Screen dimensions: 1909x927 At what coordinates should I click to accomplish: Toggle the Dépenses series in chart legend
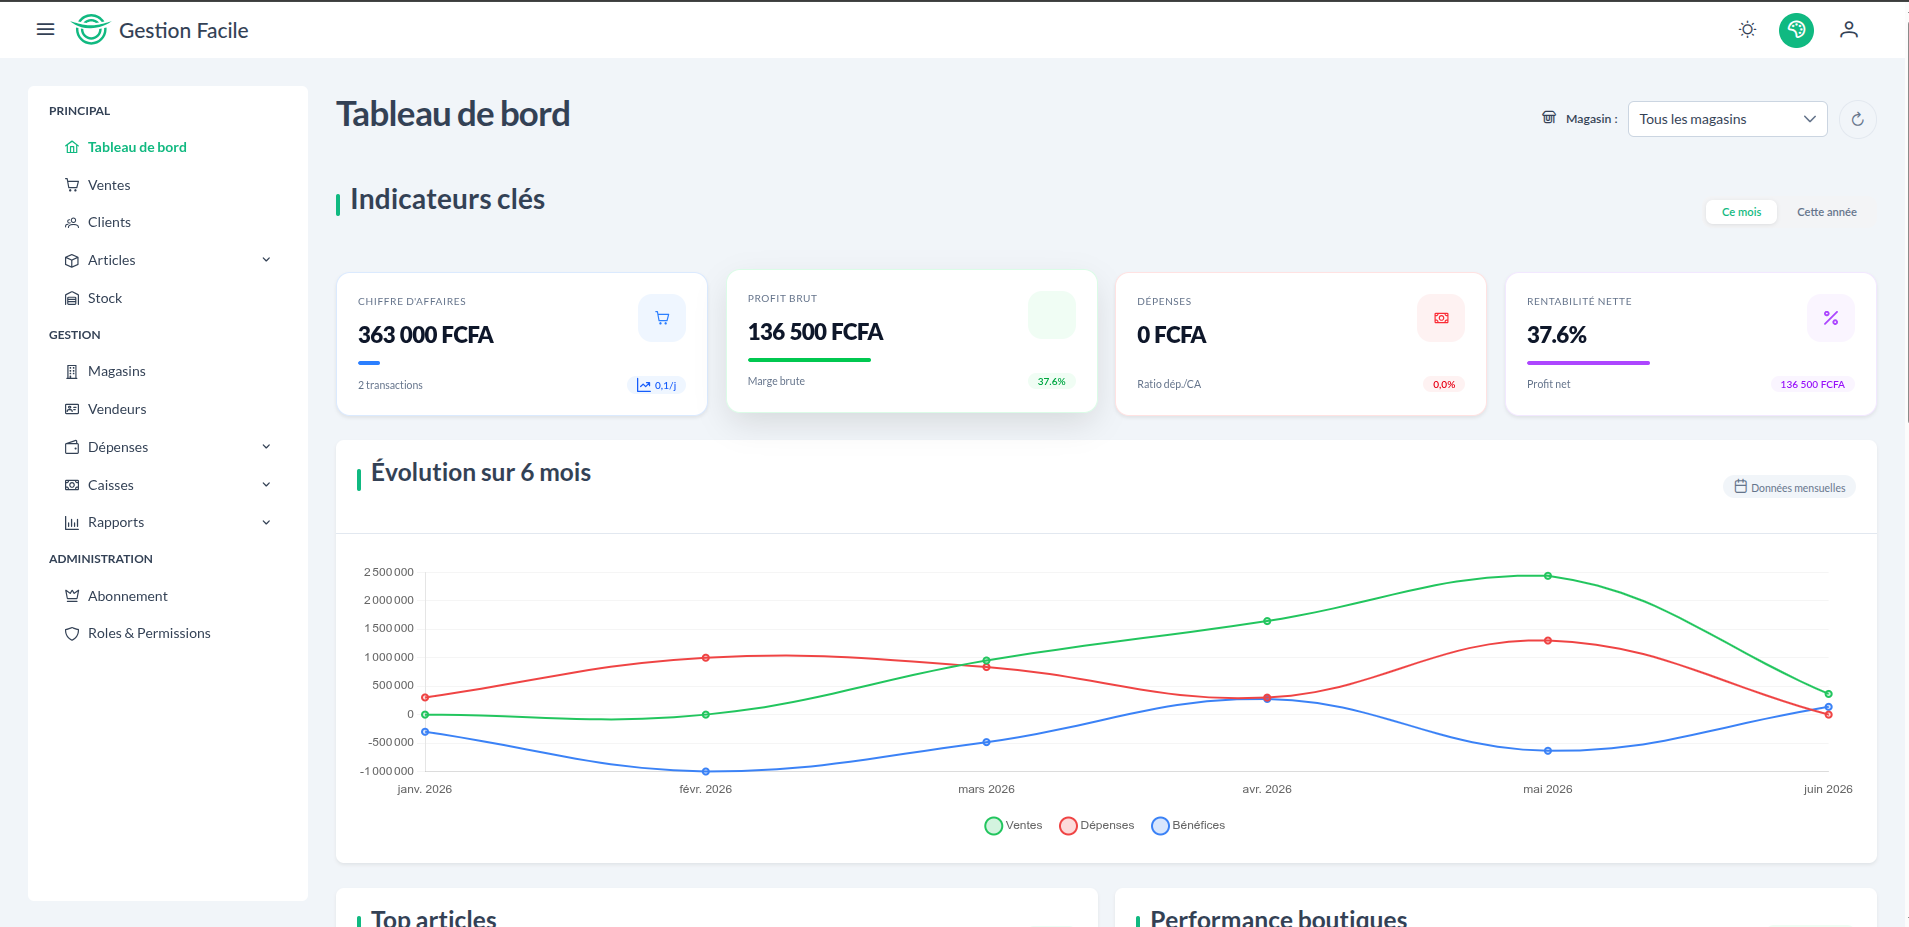click(x=1097, y=826)
